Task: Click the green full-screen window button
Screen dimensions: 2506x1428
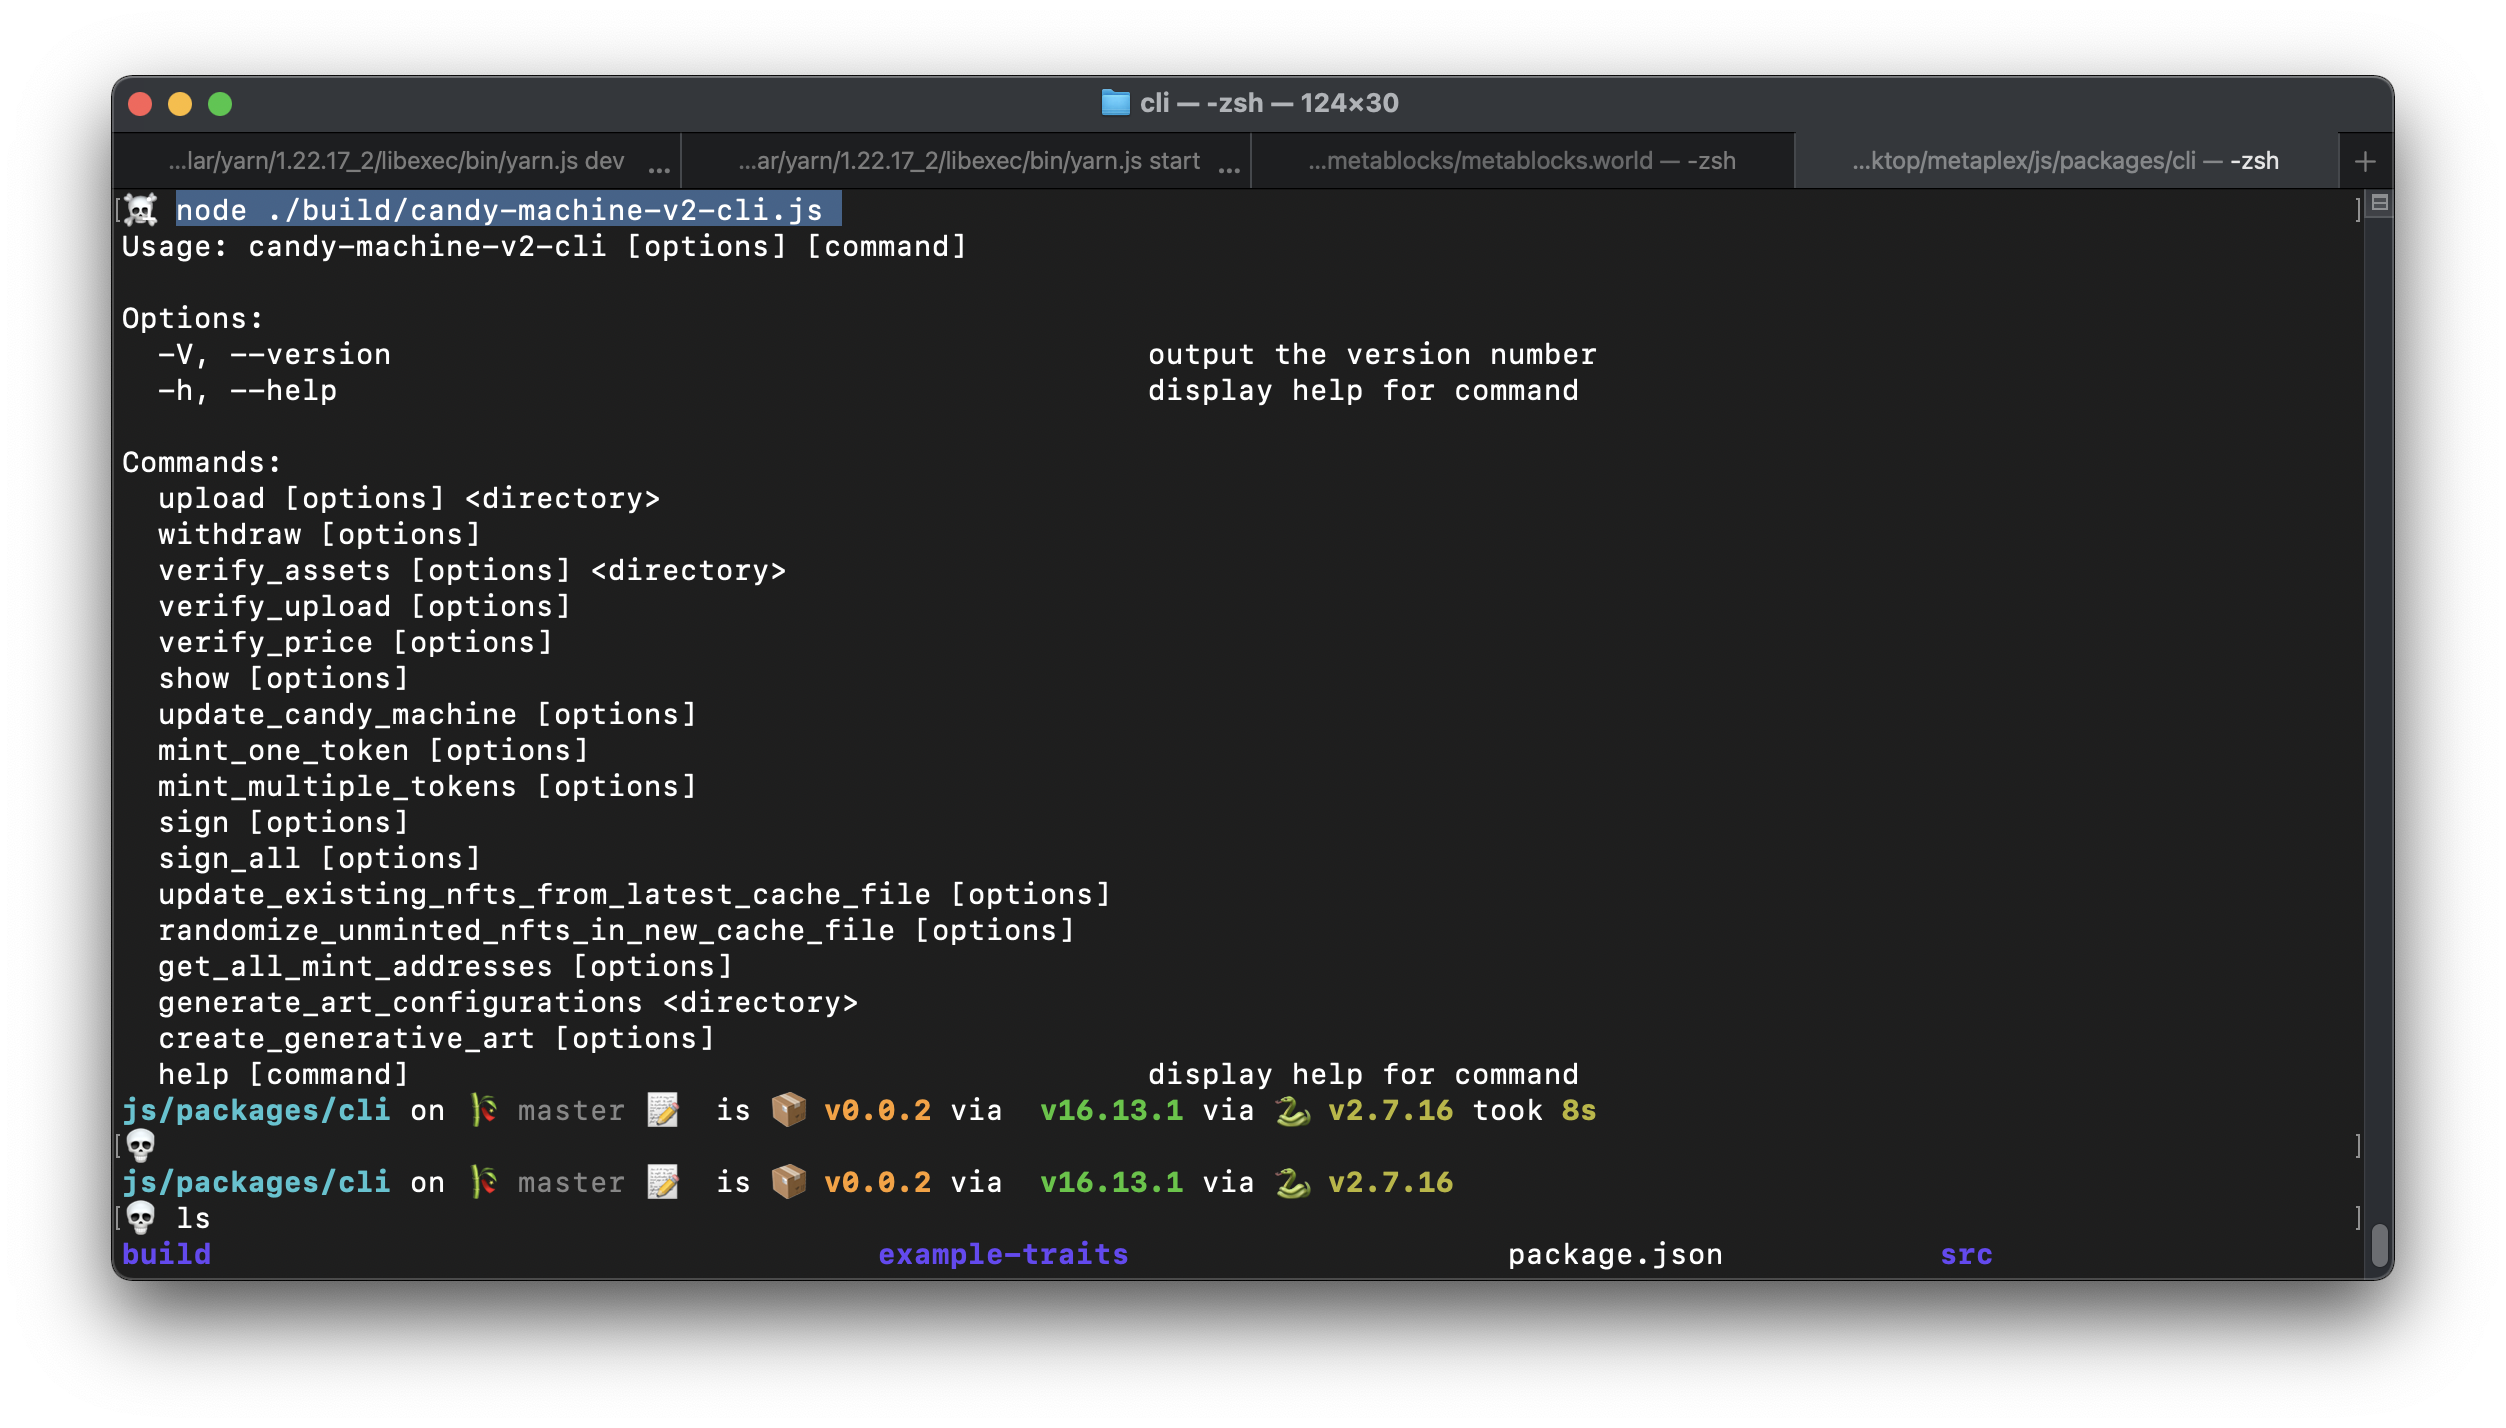Action: click(x=220, y=104)
